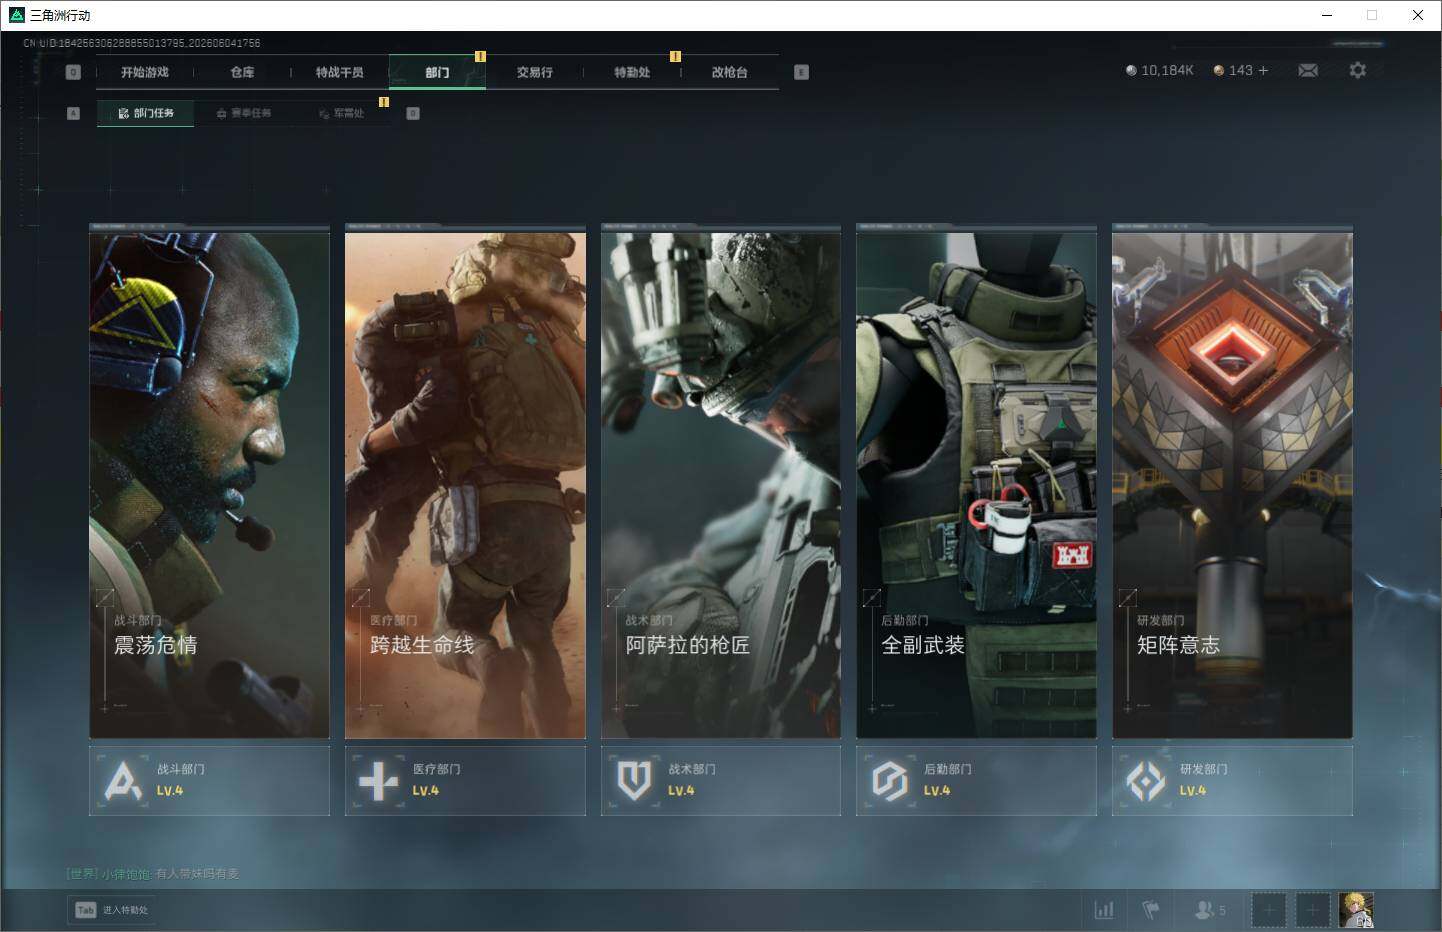Click the D key next sub-tab icon

[413, 113]
